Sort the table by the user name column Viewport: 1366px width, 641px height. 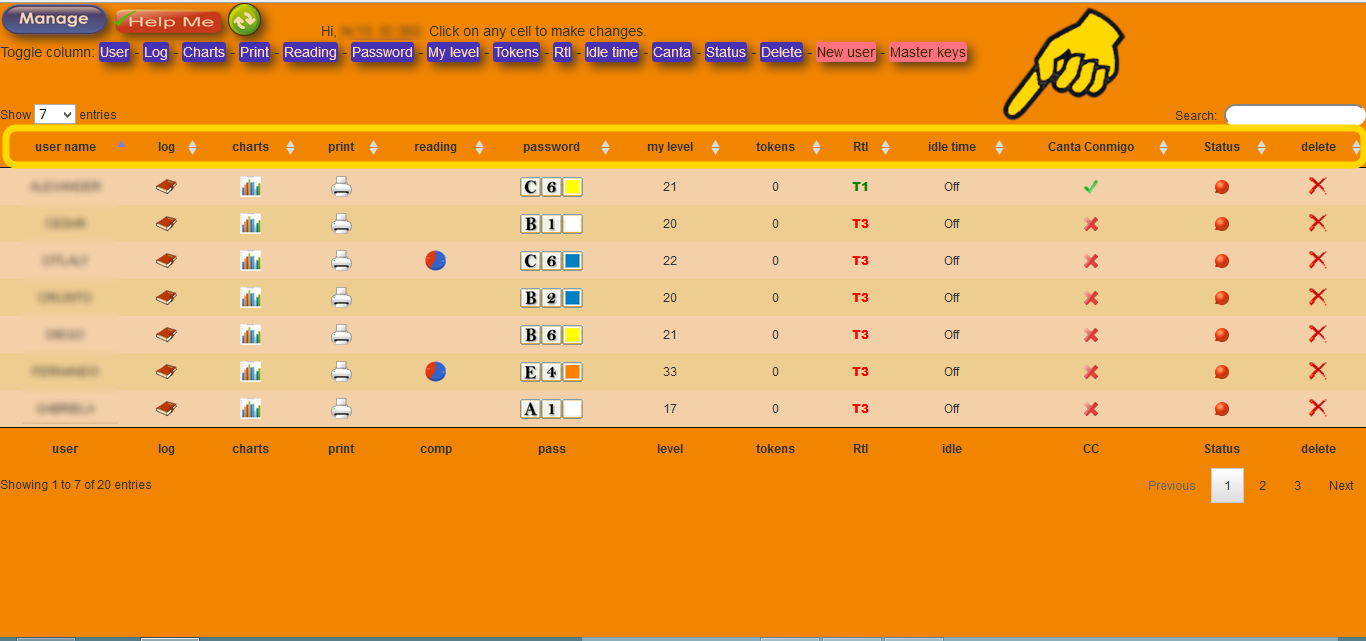[66, 147]
